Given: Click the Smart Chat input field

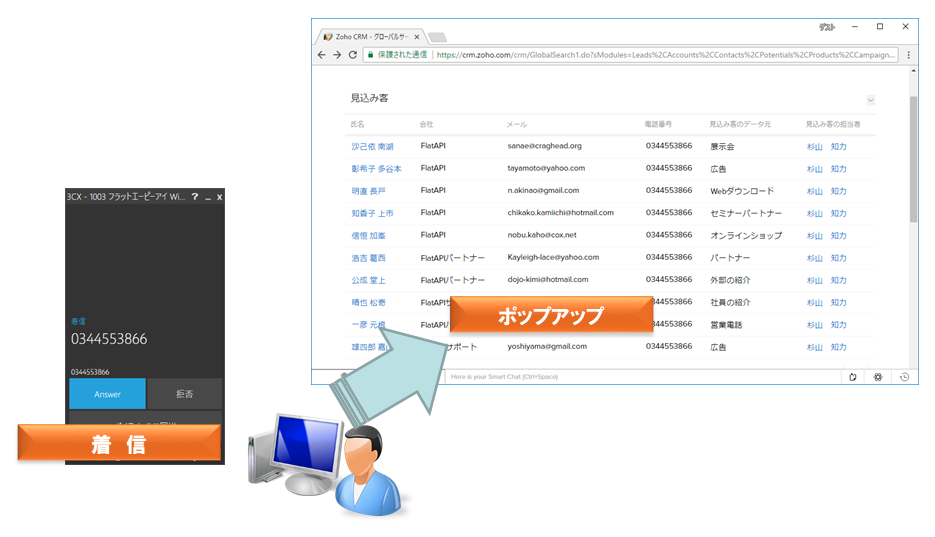Looking at the screenshot, I should (x=643, y=377).
